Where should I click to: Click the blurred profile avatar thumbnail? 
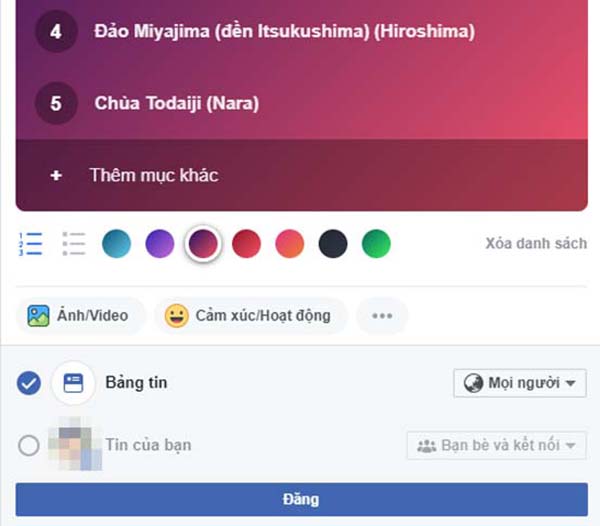[75, 444]
